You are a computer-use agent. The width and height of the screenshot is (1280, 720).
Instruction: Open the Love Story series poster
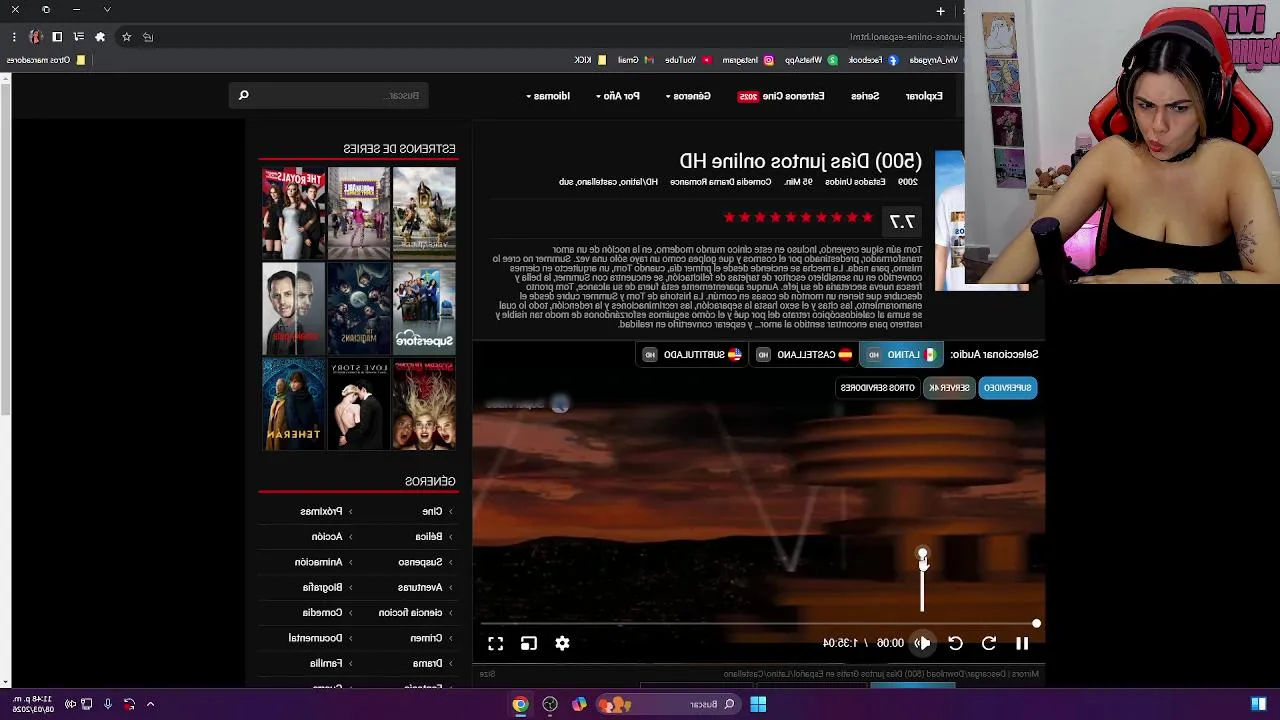click(x=359, y=405)
